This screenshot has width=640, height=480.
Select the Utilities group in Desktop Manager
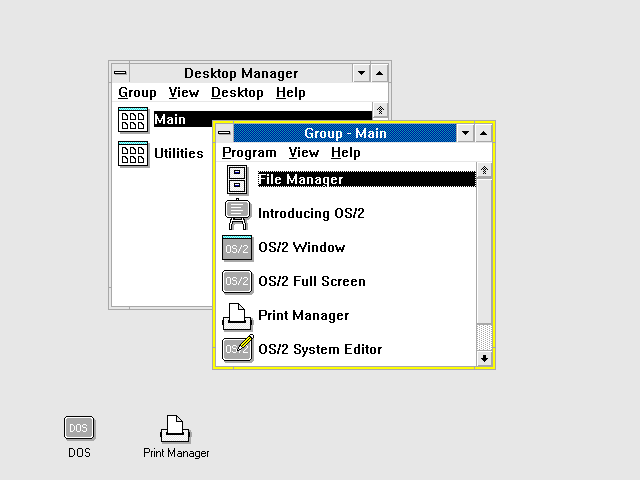(x=160, y=154)
